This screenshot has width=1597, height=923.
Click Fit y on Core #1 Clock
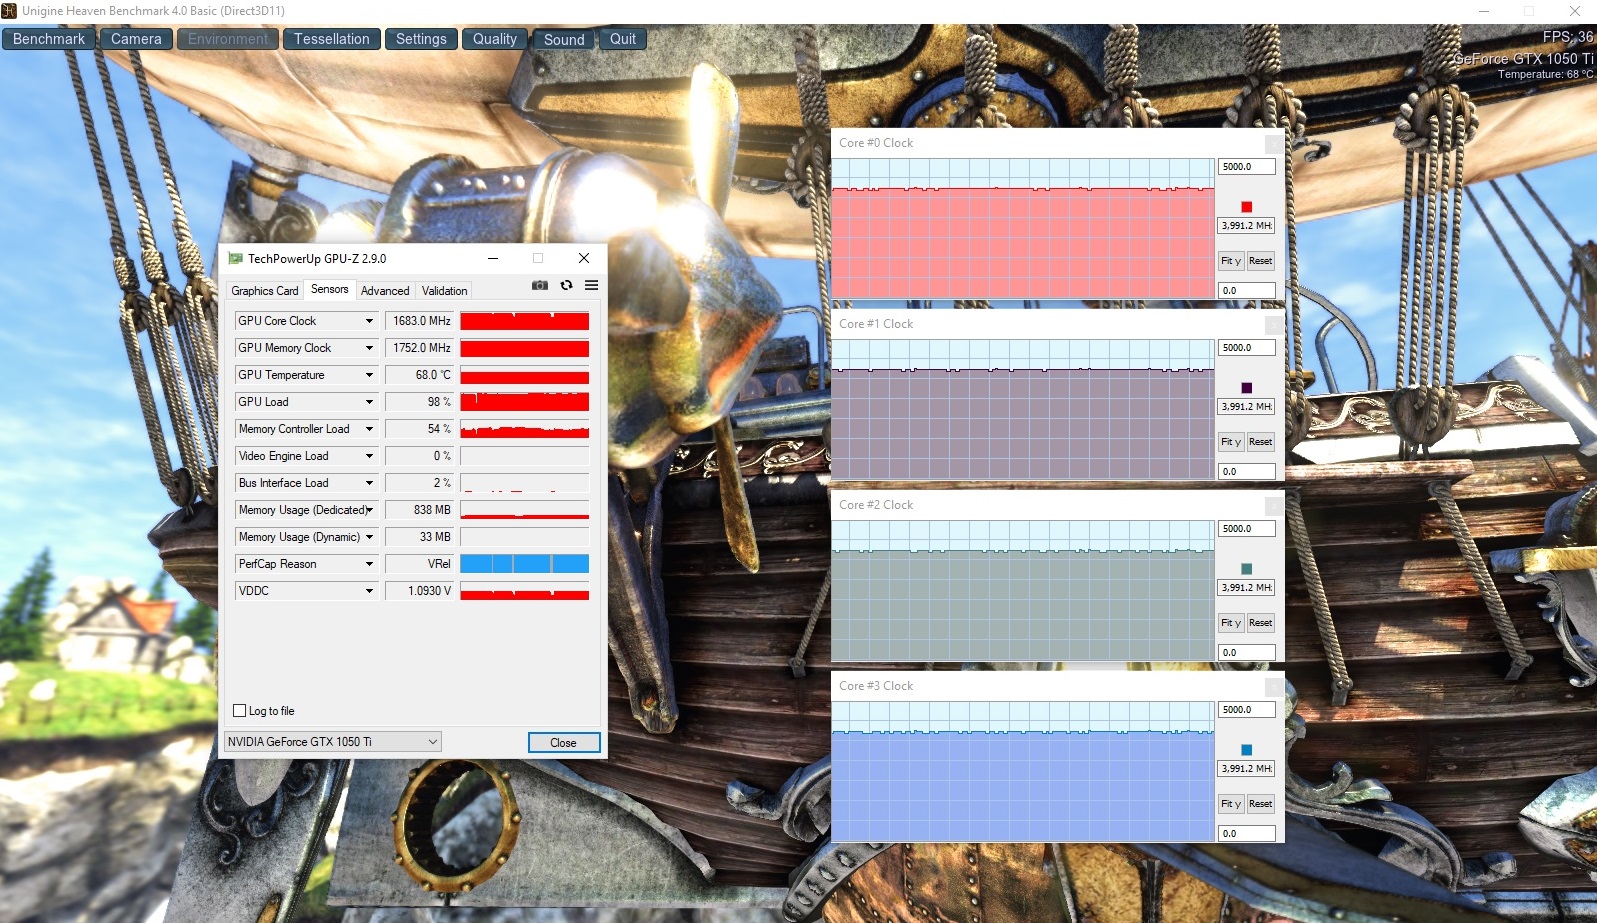click(x=1231, y=442)
